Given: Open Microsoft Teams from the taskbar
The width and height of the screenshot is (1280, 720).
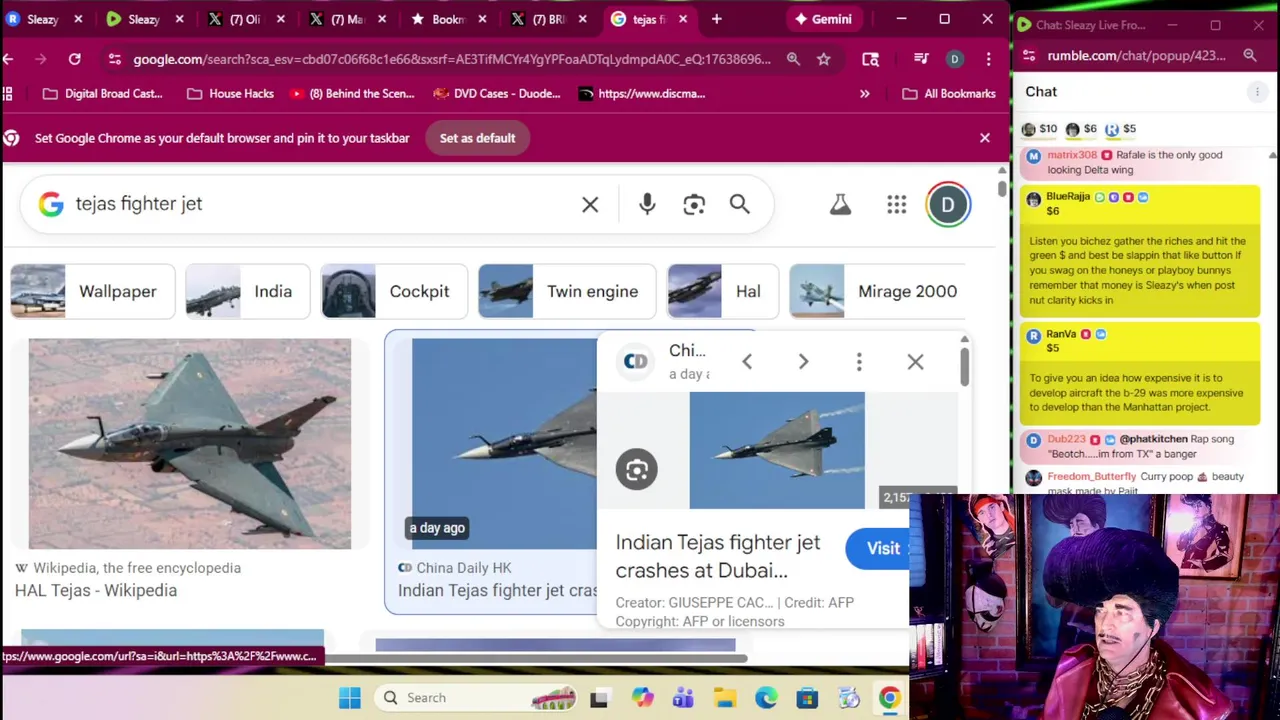Looking at the screenshot, I should point(683,698).
